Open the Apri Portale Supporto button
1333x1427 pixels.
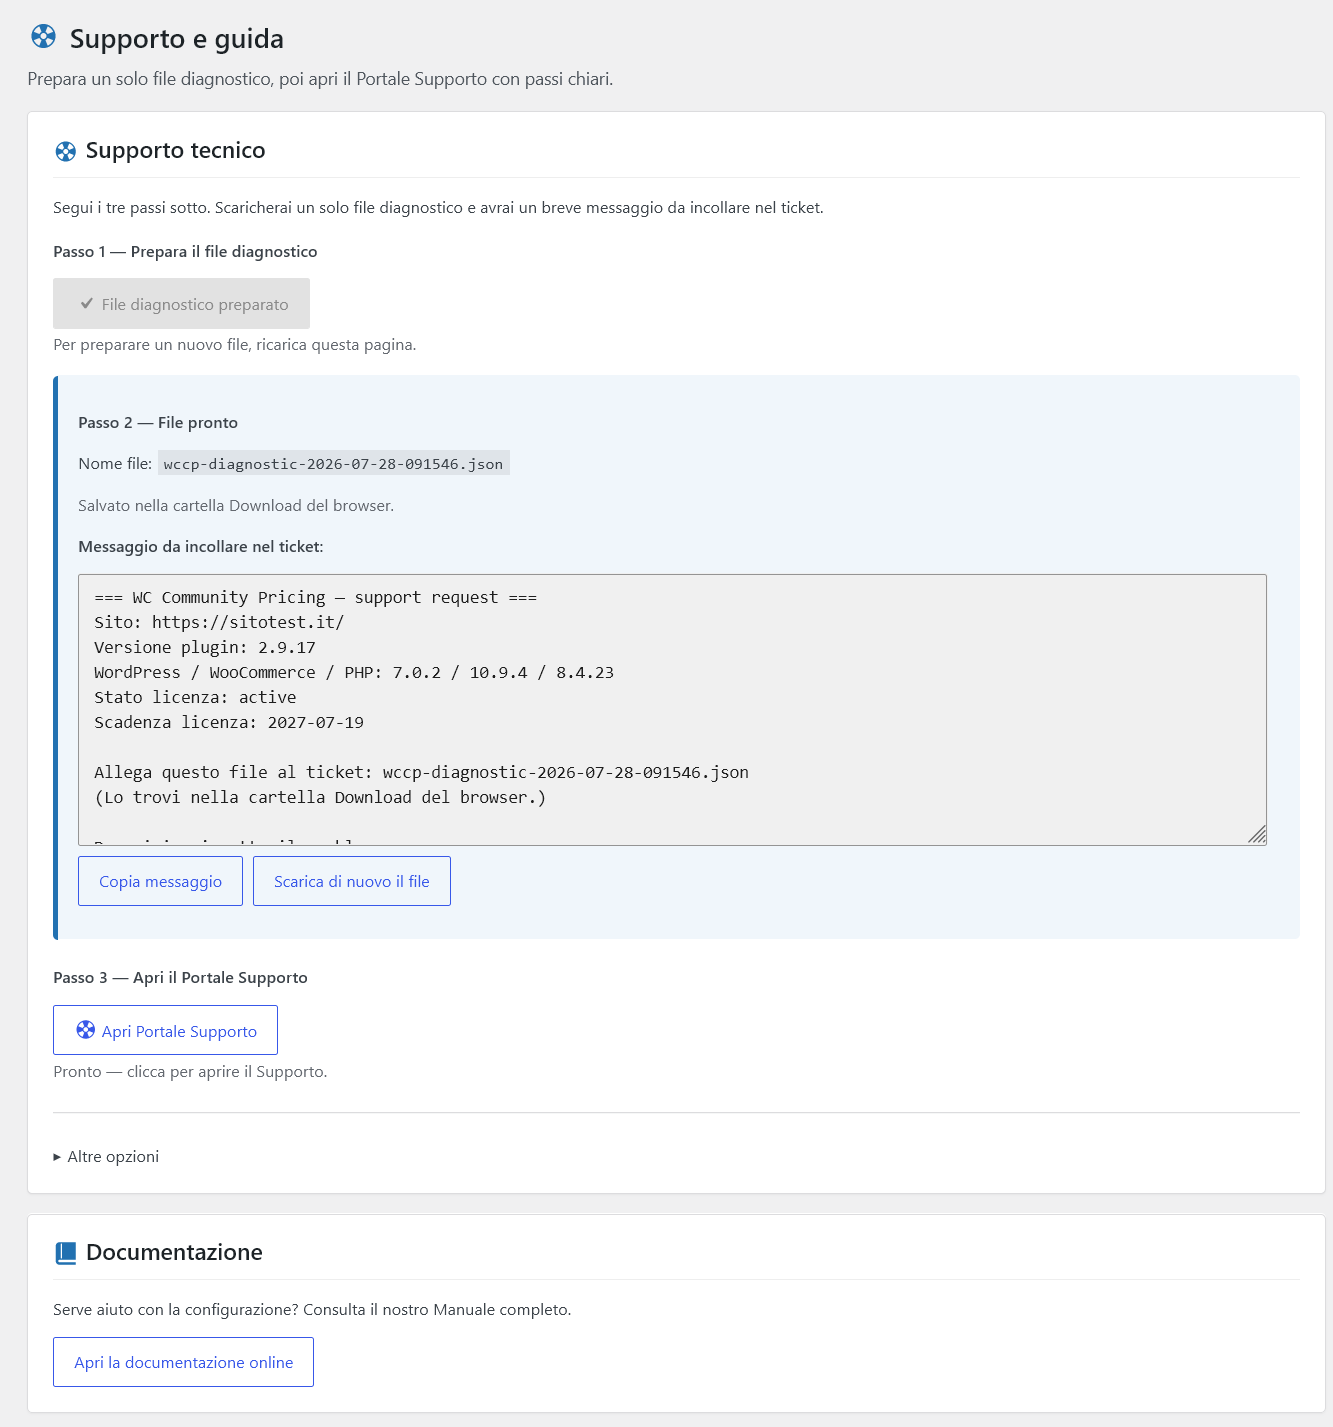(165, 1030)
